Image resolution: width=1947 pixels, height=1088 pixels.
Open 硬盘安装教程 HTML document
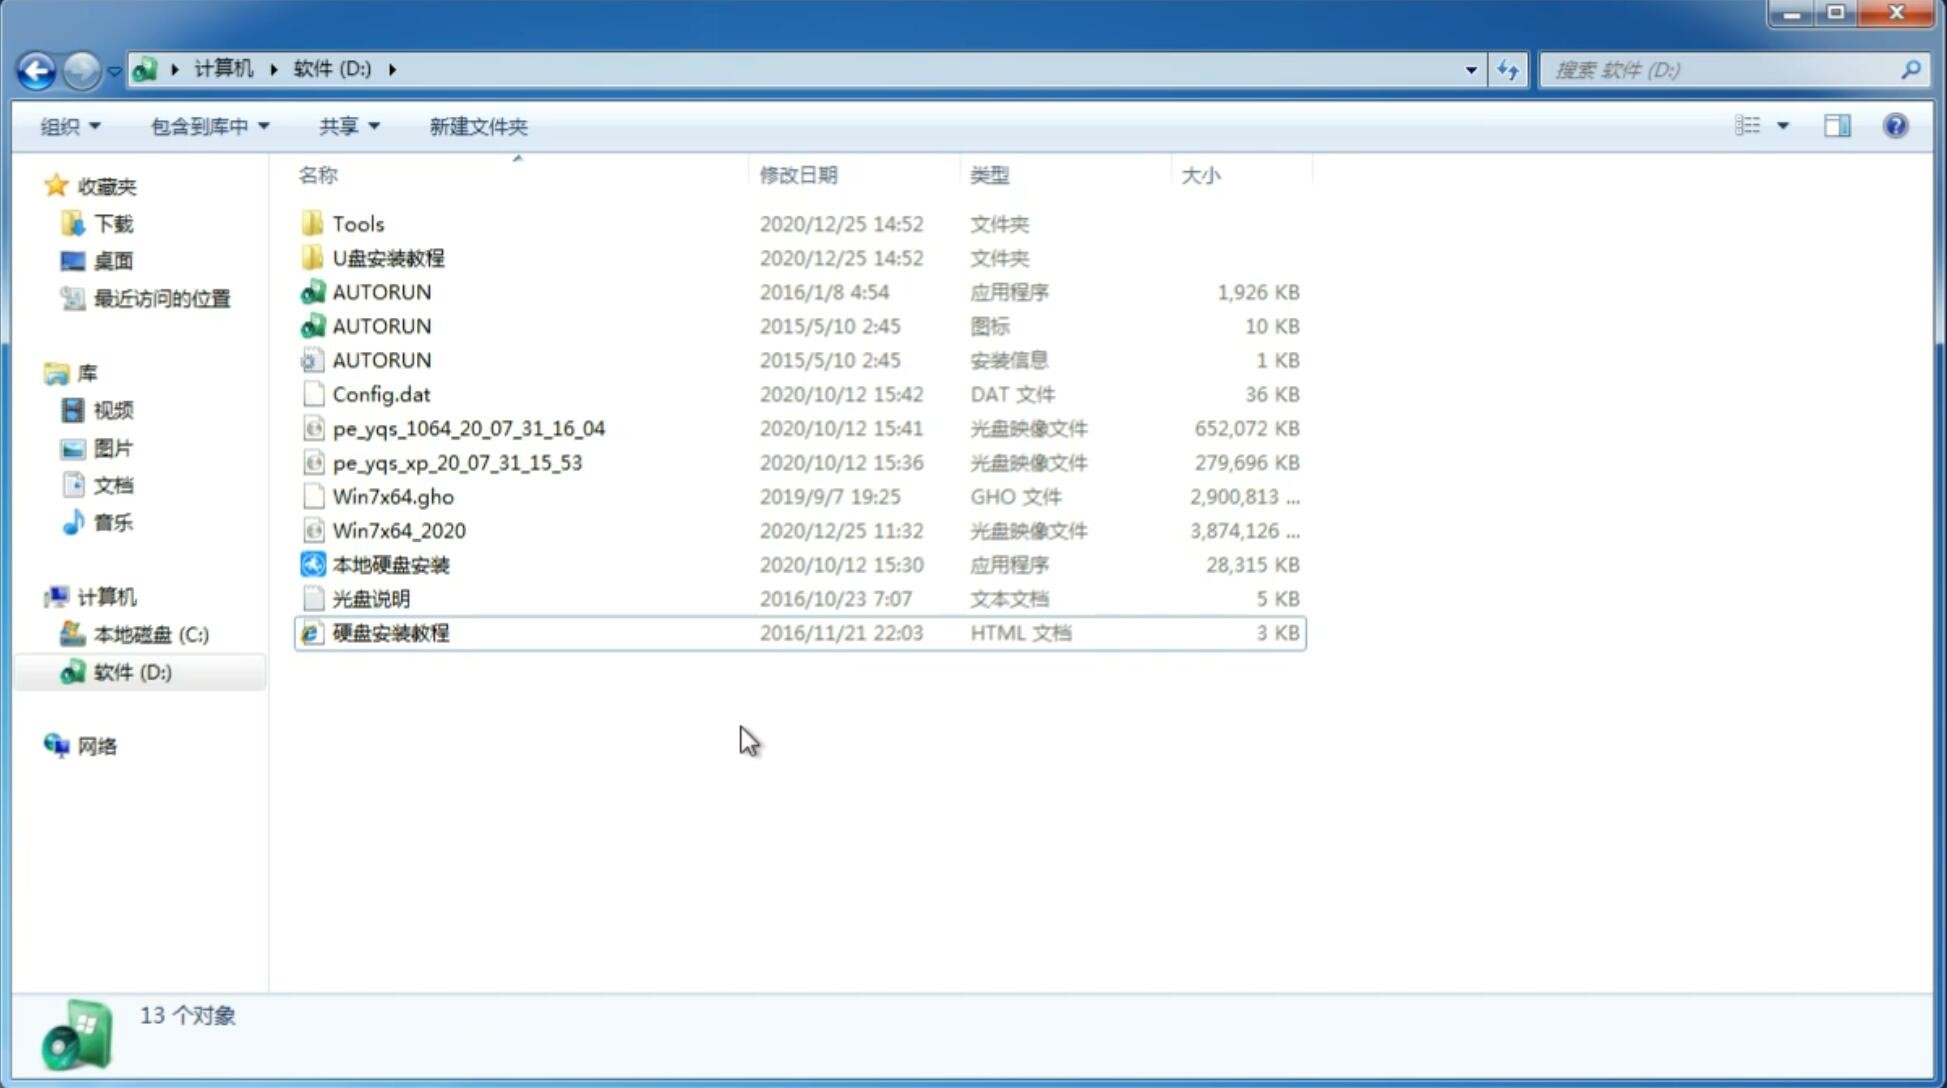(390, 632)
